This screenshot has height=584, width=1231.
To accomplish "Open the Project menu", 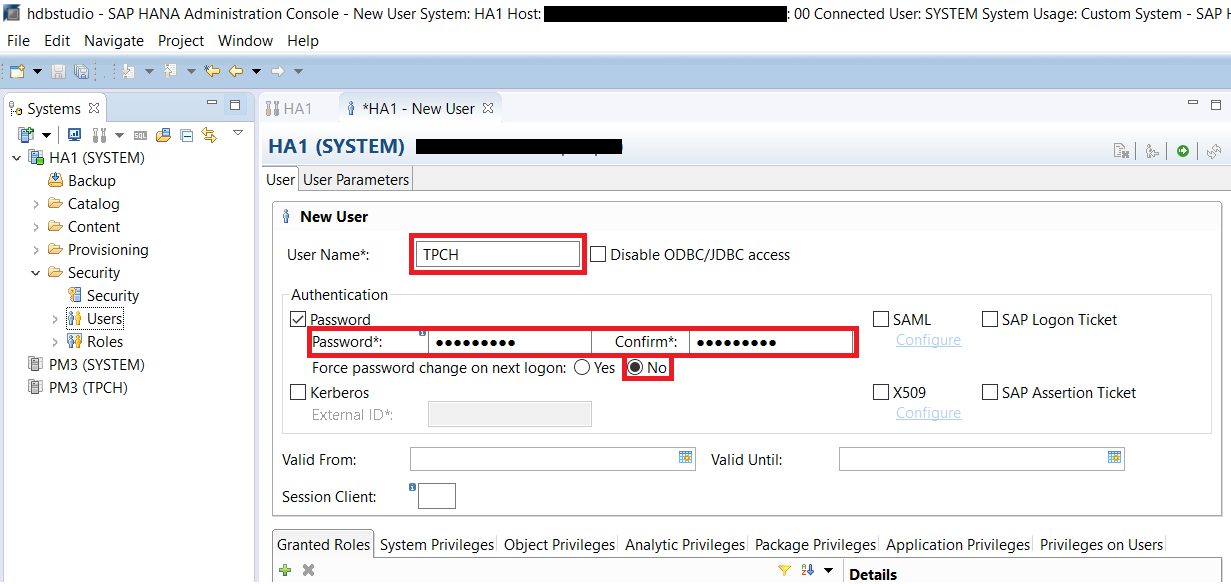I will click(x=181, y=41).
